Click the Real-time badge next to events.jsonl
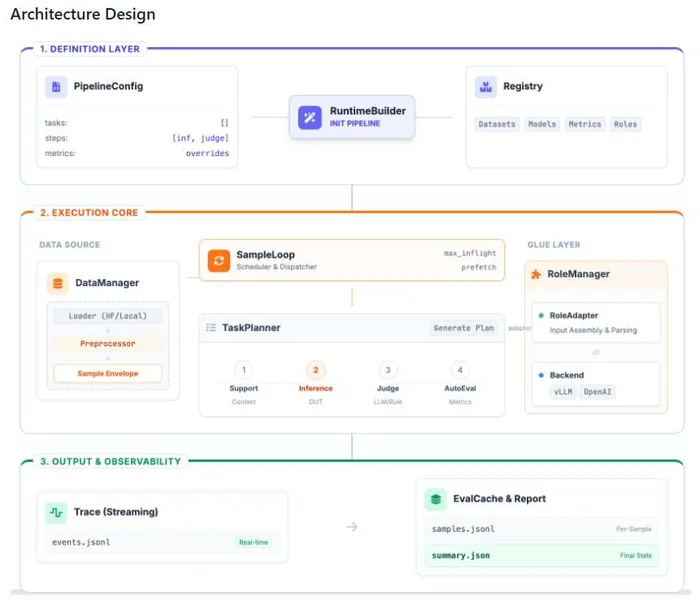The width and height of the screenshot is (700, 600). click(x=254, y=543)
